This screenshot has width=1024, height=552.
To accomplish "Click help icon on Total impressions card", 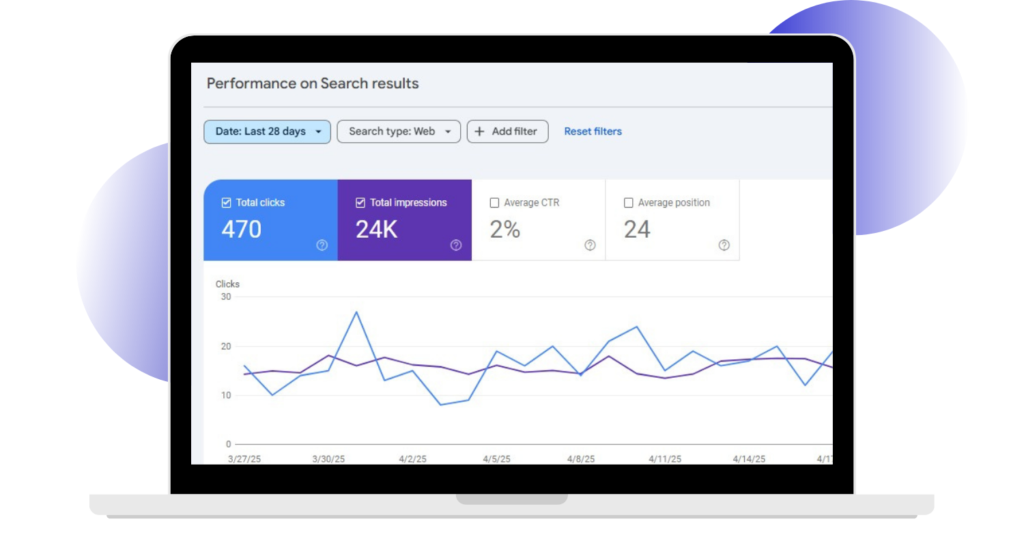I will tap(456, 245).
